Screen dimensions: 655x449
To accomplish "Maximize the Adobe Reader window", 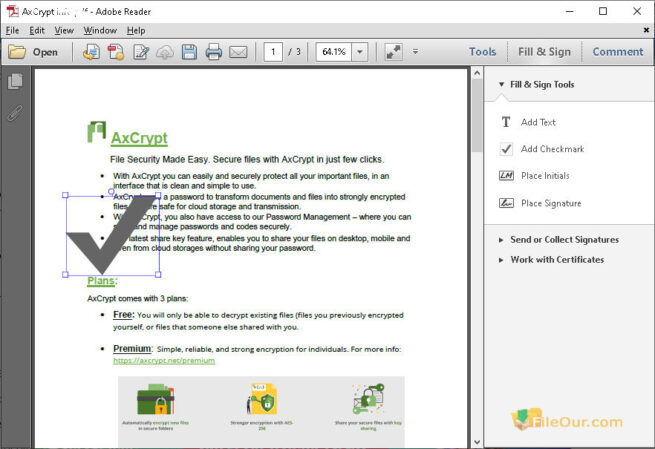I will (603, 11).
